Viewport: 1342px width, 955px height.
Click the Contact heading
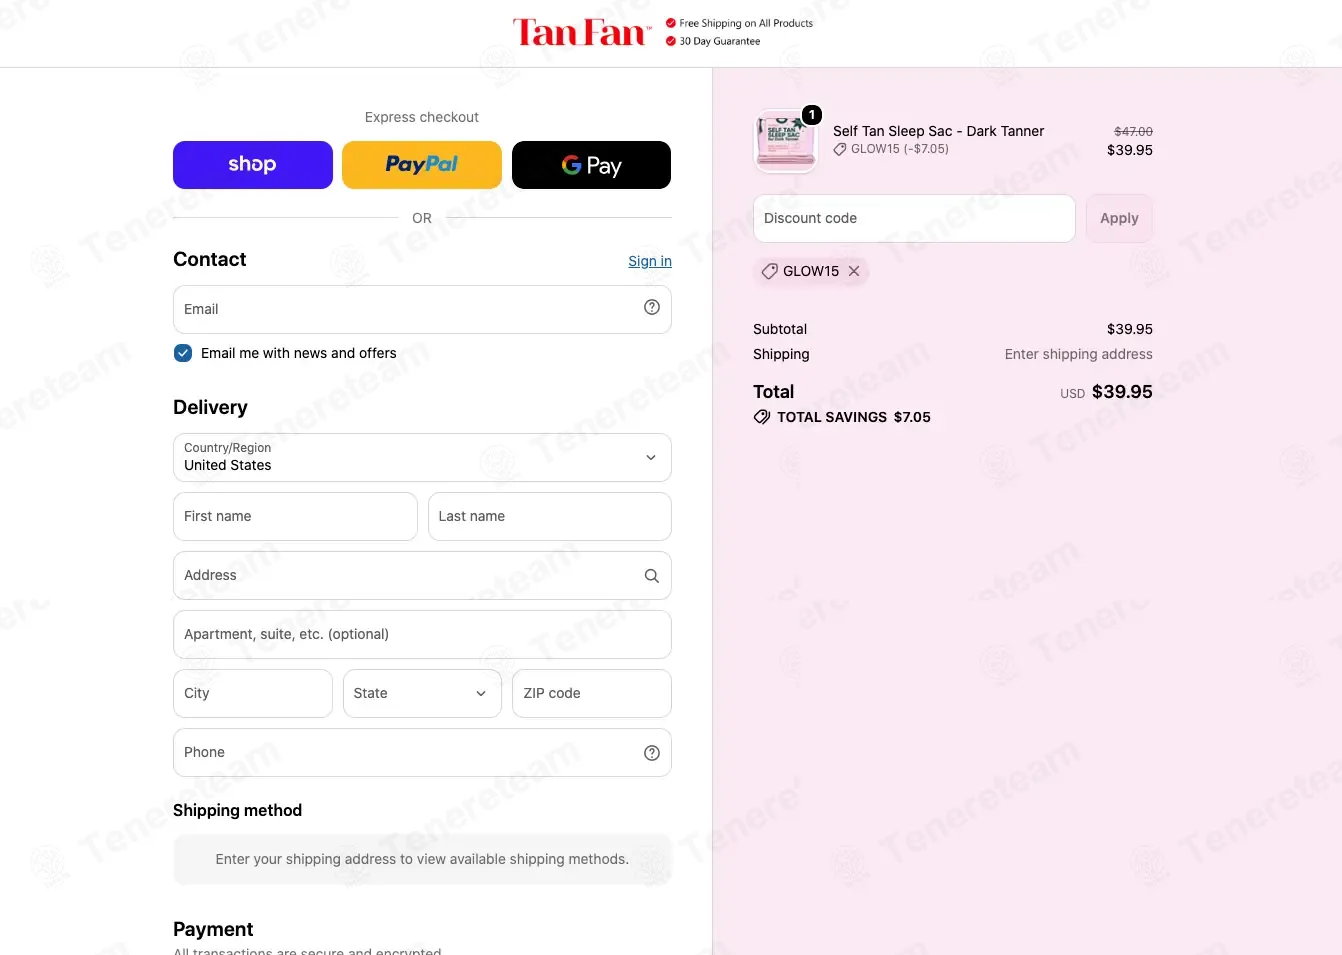point(209,259)
